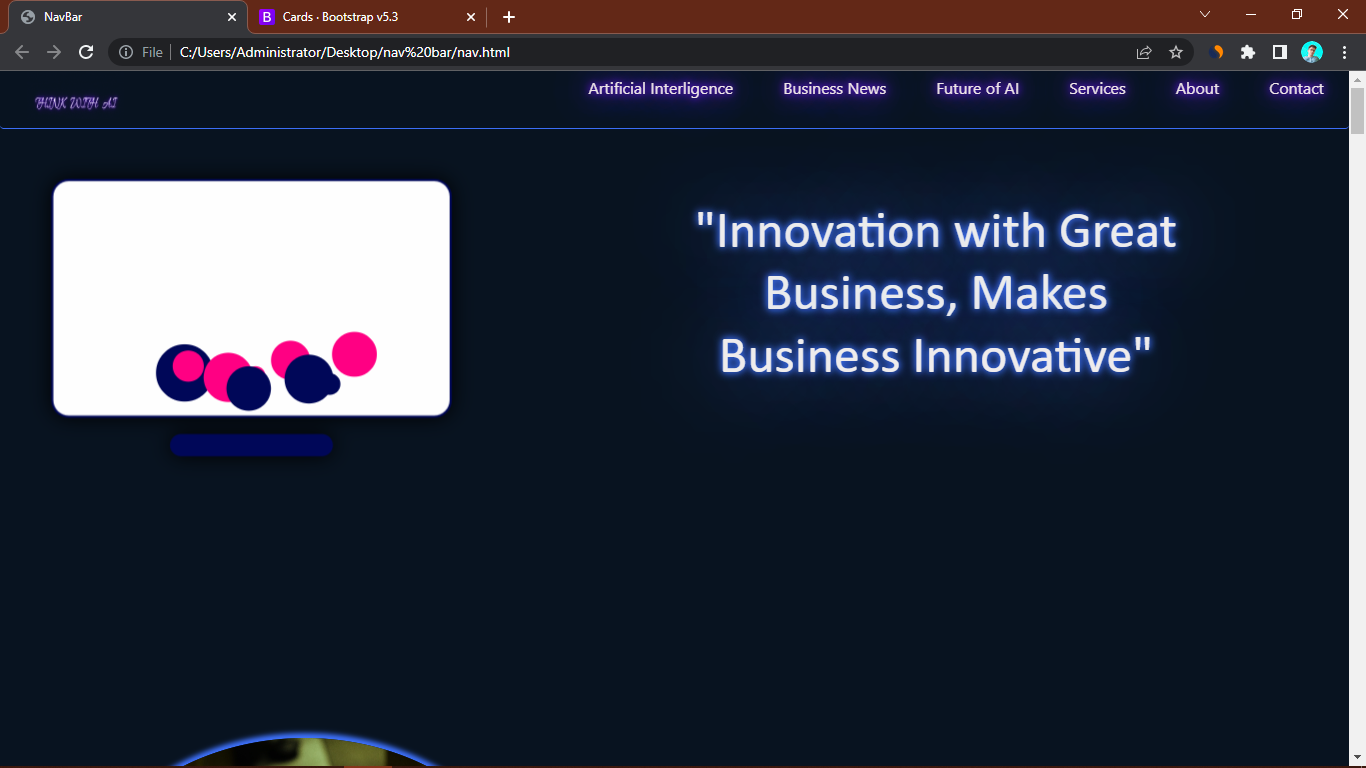The image size is (1366, 768).
Task: Toggle the browser side panel
Action: 1279,52
